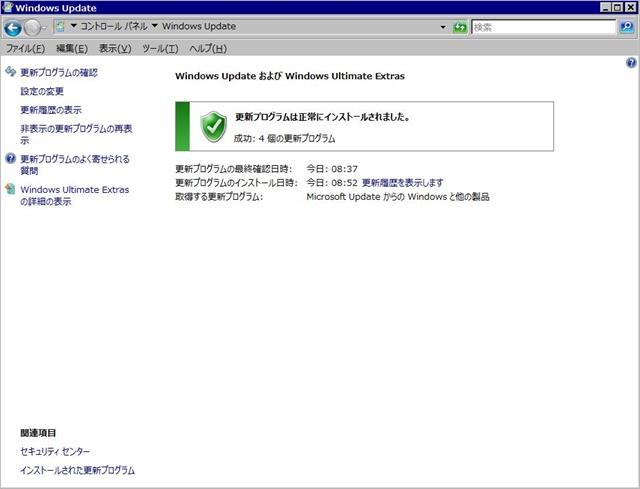The width and height of the screenshot is (640, 489).
Task: Click the 今日: 08:37 timestamp
Action: coord(332,169)
